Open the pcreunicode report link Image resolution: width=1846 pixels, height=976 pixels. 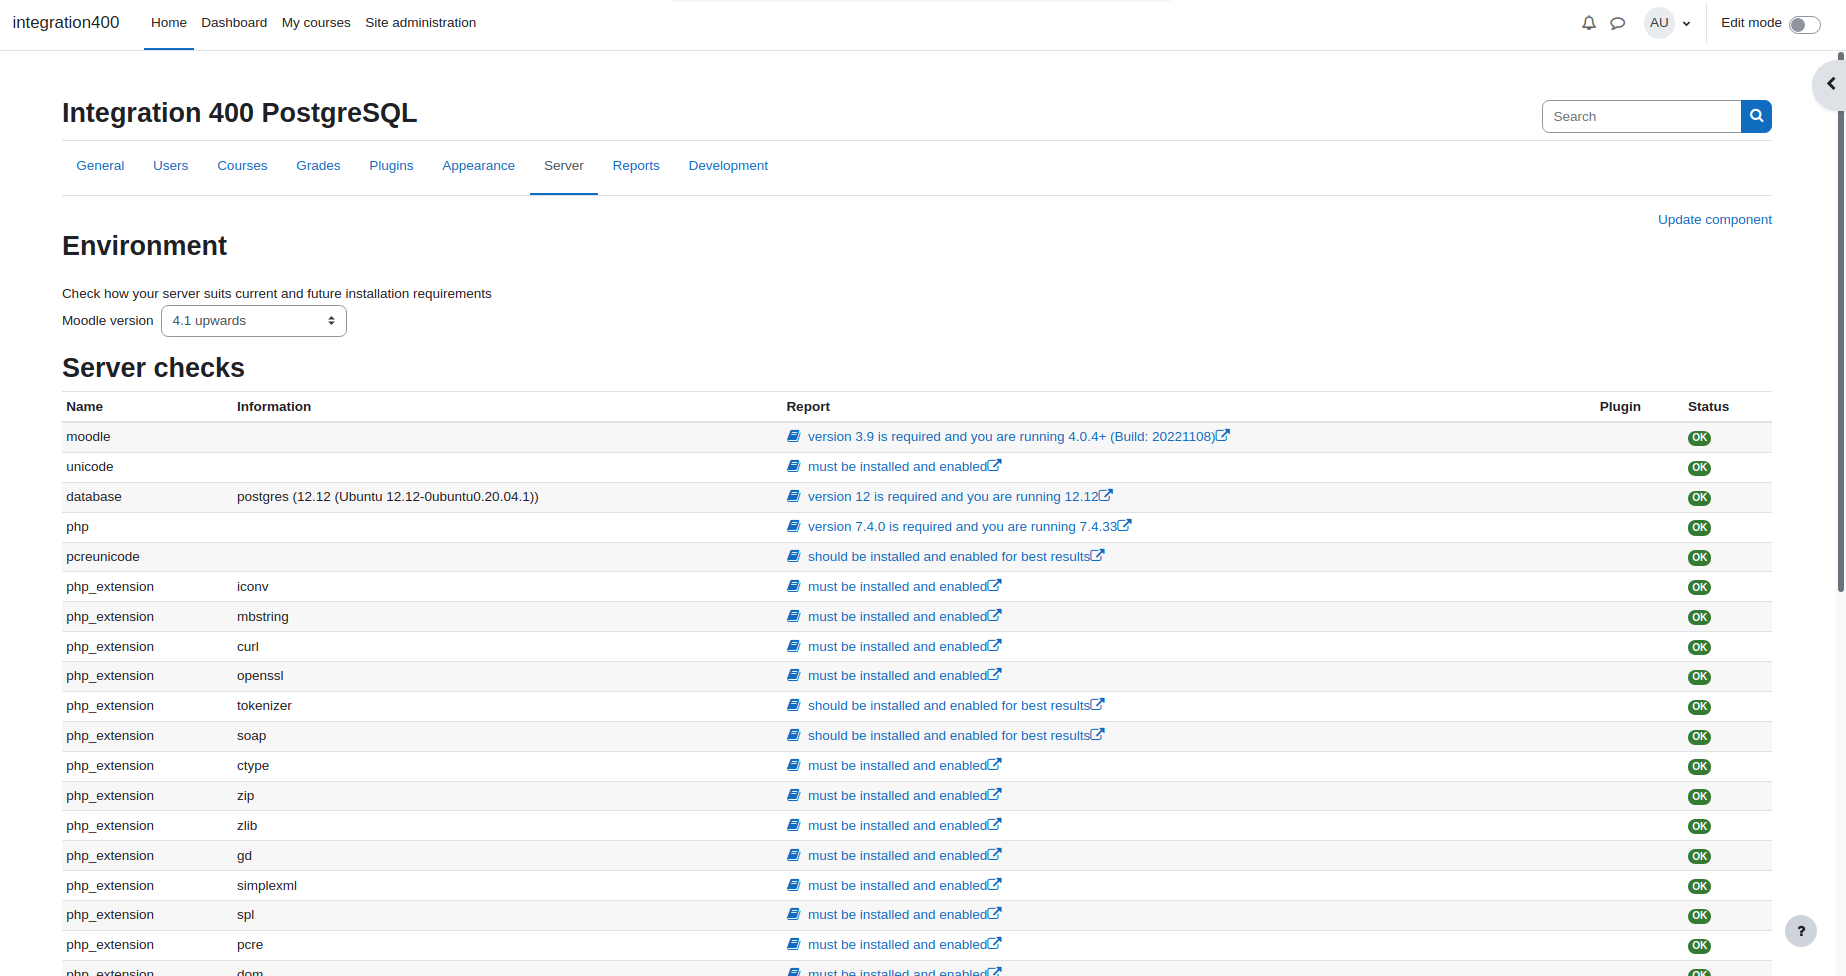[x=949, y=557]
